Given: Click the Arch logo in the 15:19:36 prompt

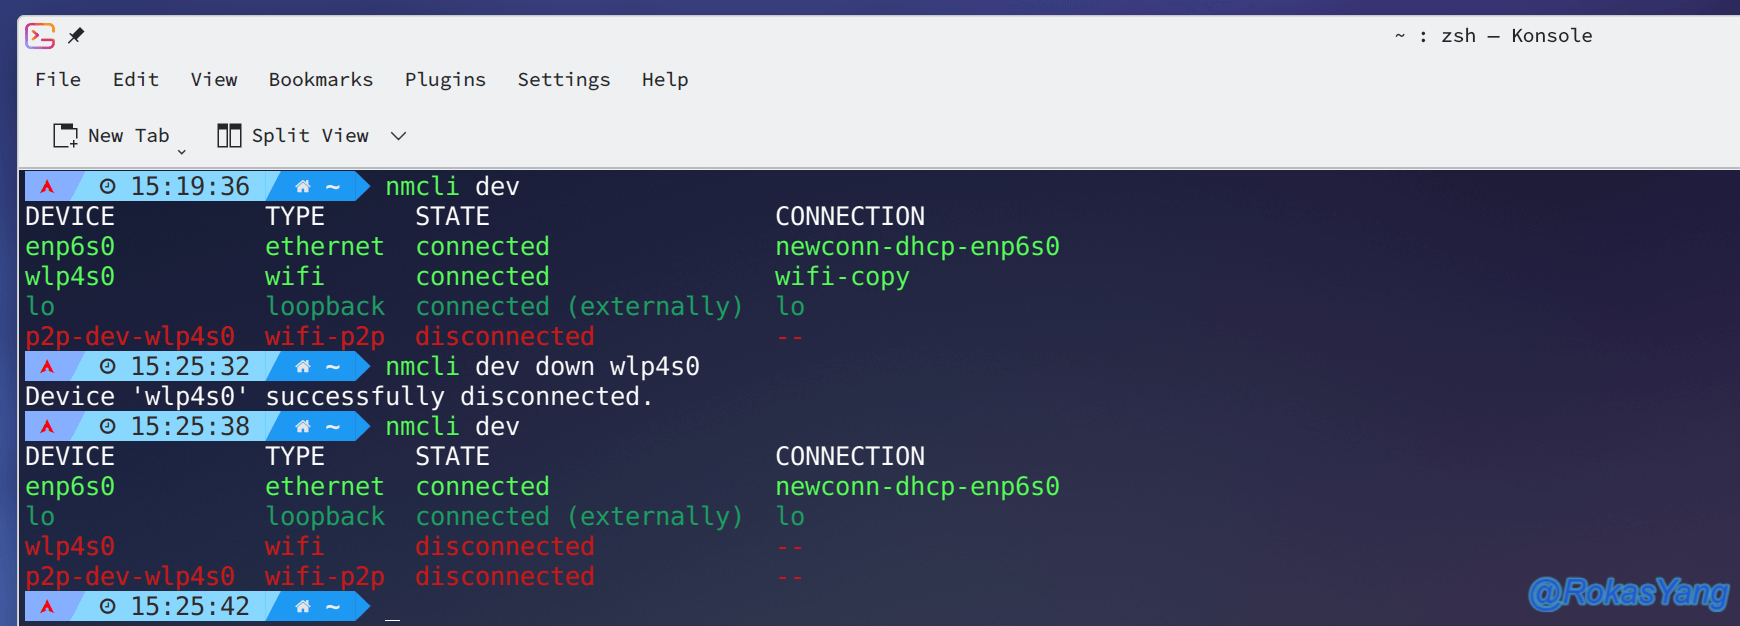Looking at the screenshot, I should coord(47,186).
